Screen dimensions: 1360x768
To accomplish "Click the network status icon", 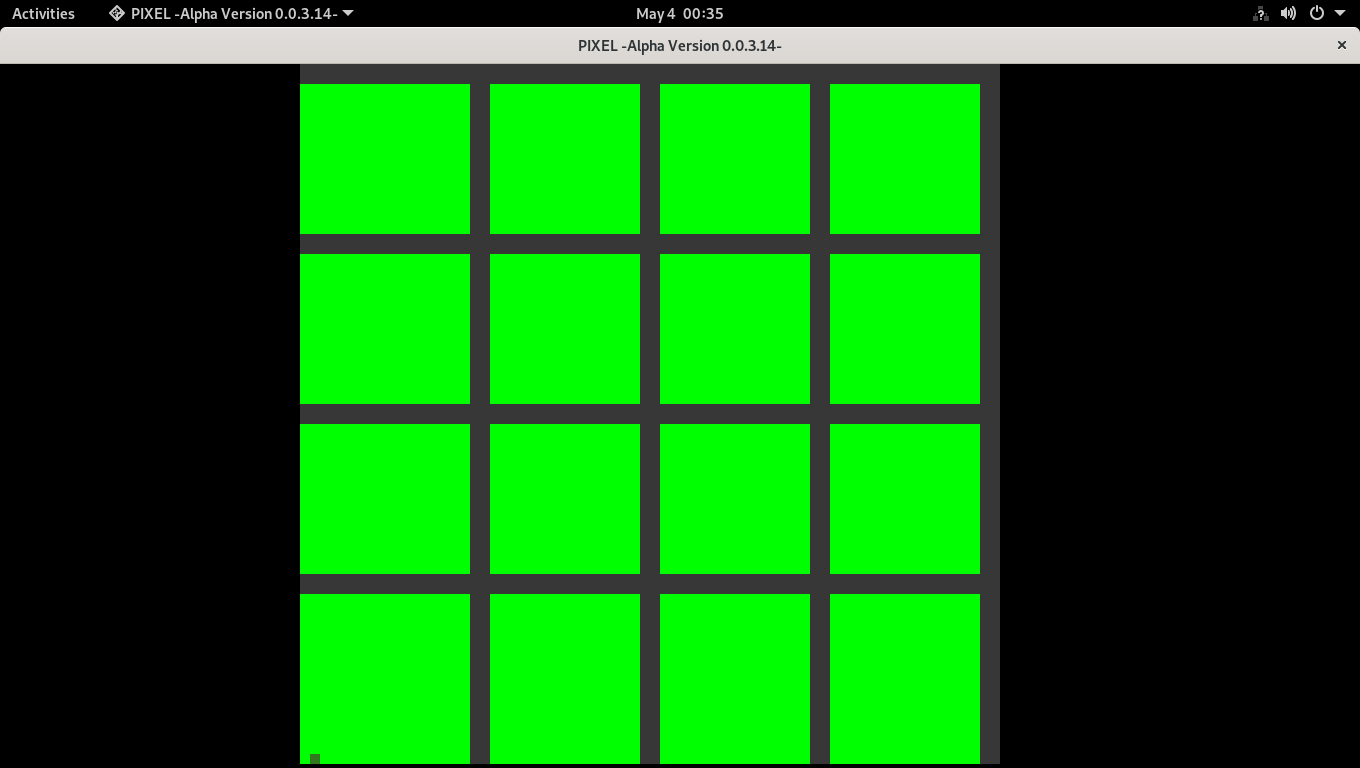I will click(x=1261, y=13).
